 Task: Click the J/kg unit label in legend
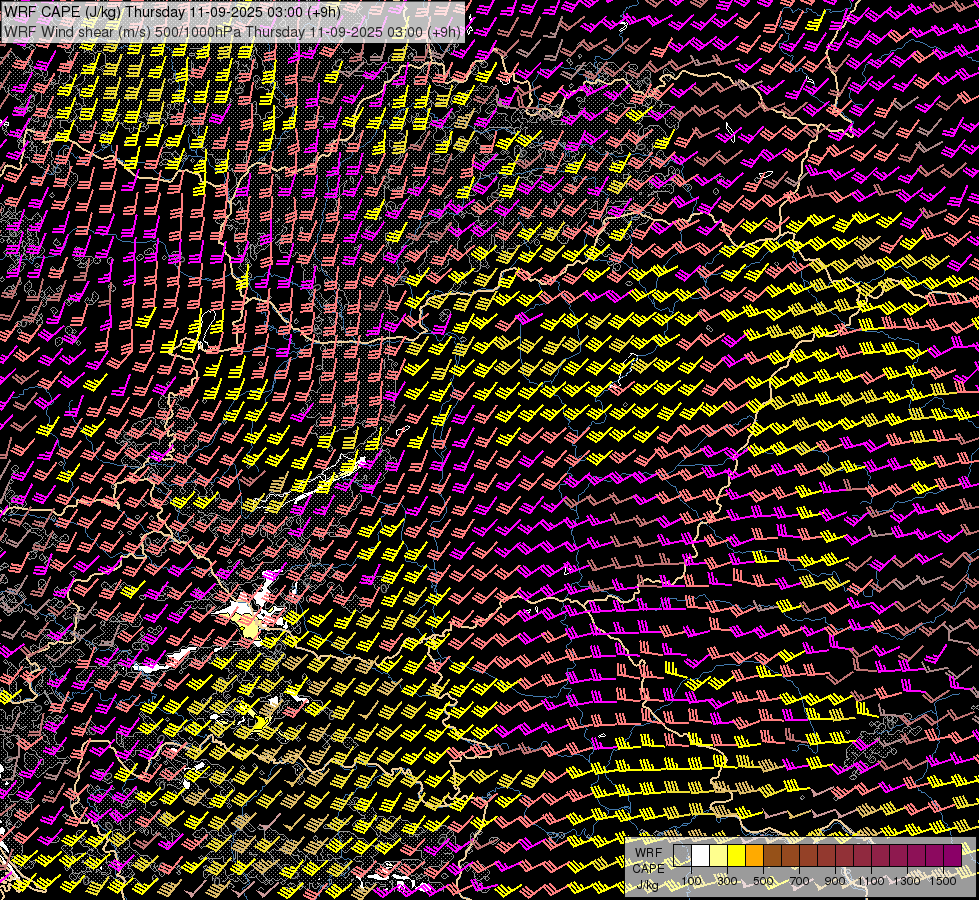pyautogui.click(x=648, y=885)
